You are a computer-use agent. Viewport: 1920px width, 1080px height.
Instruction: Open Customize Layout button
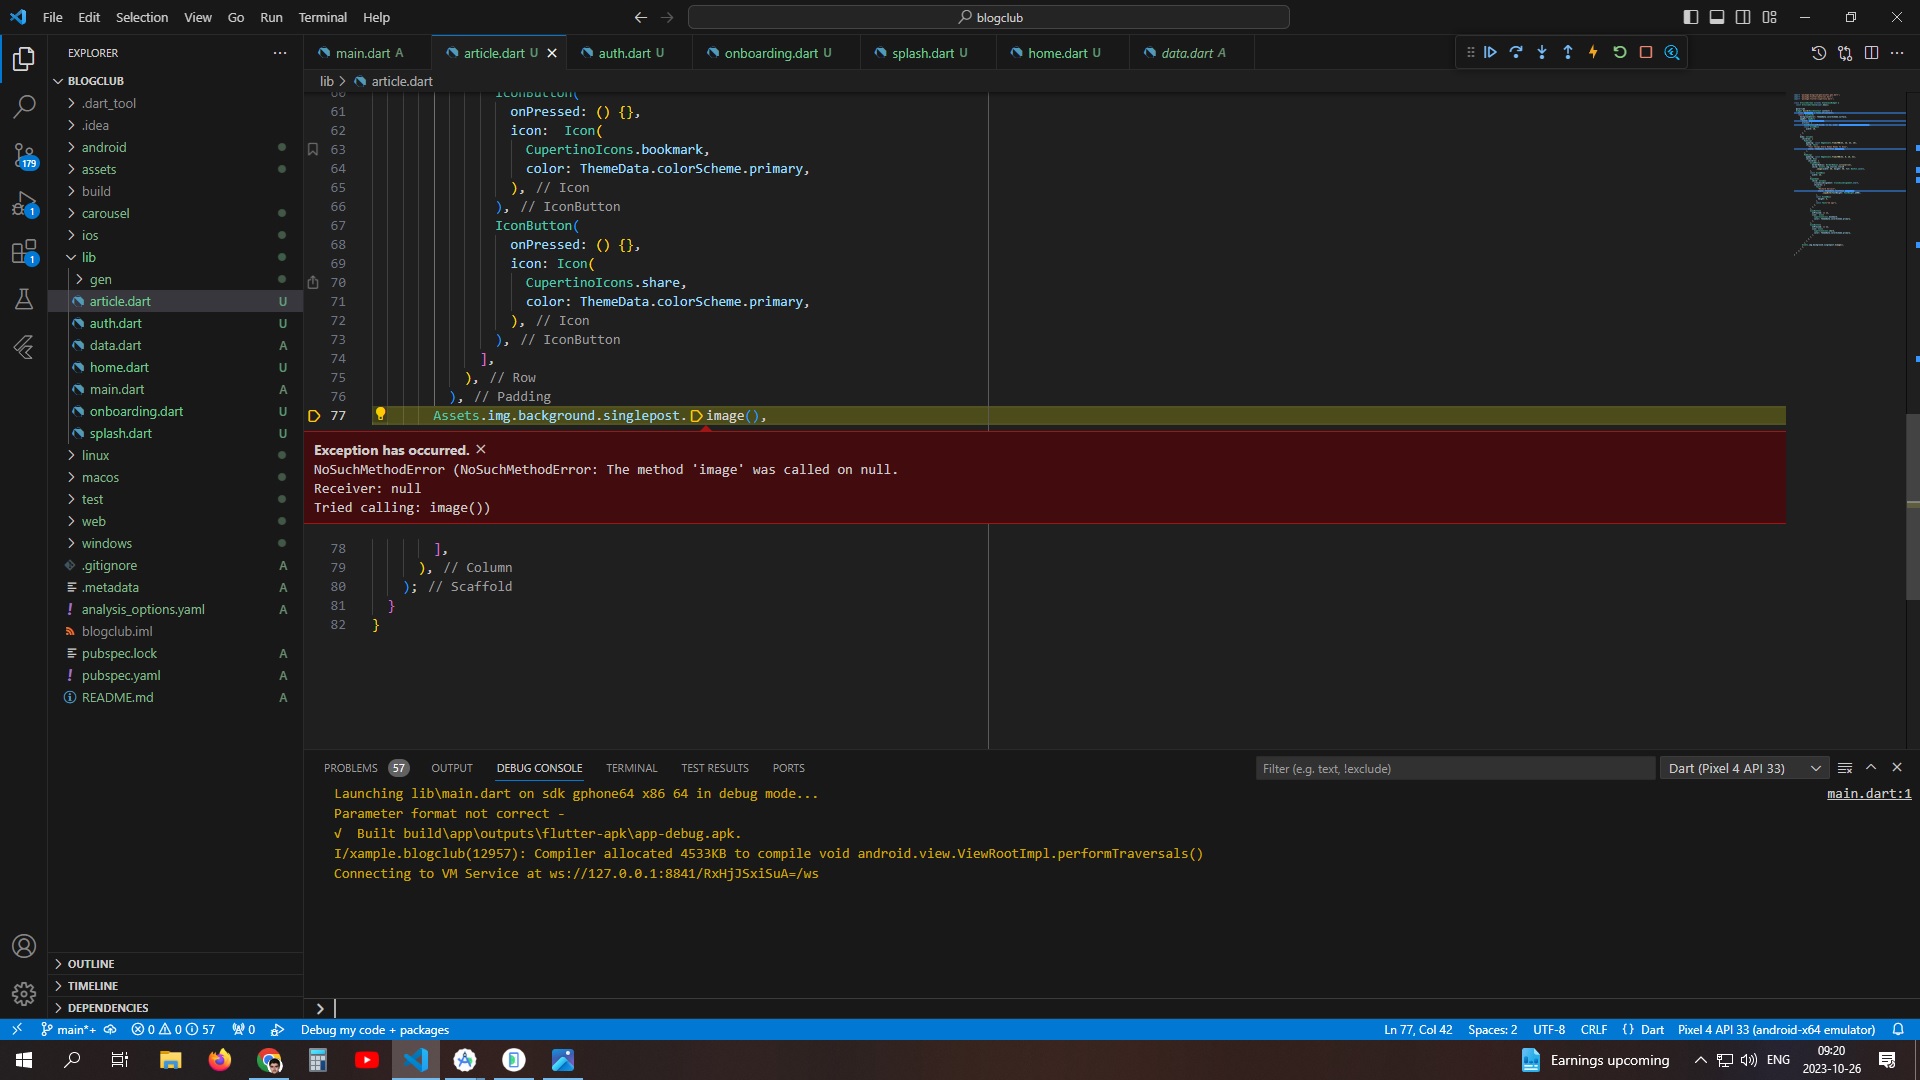(x=1770, y=17)
